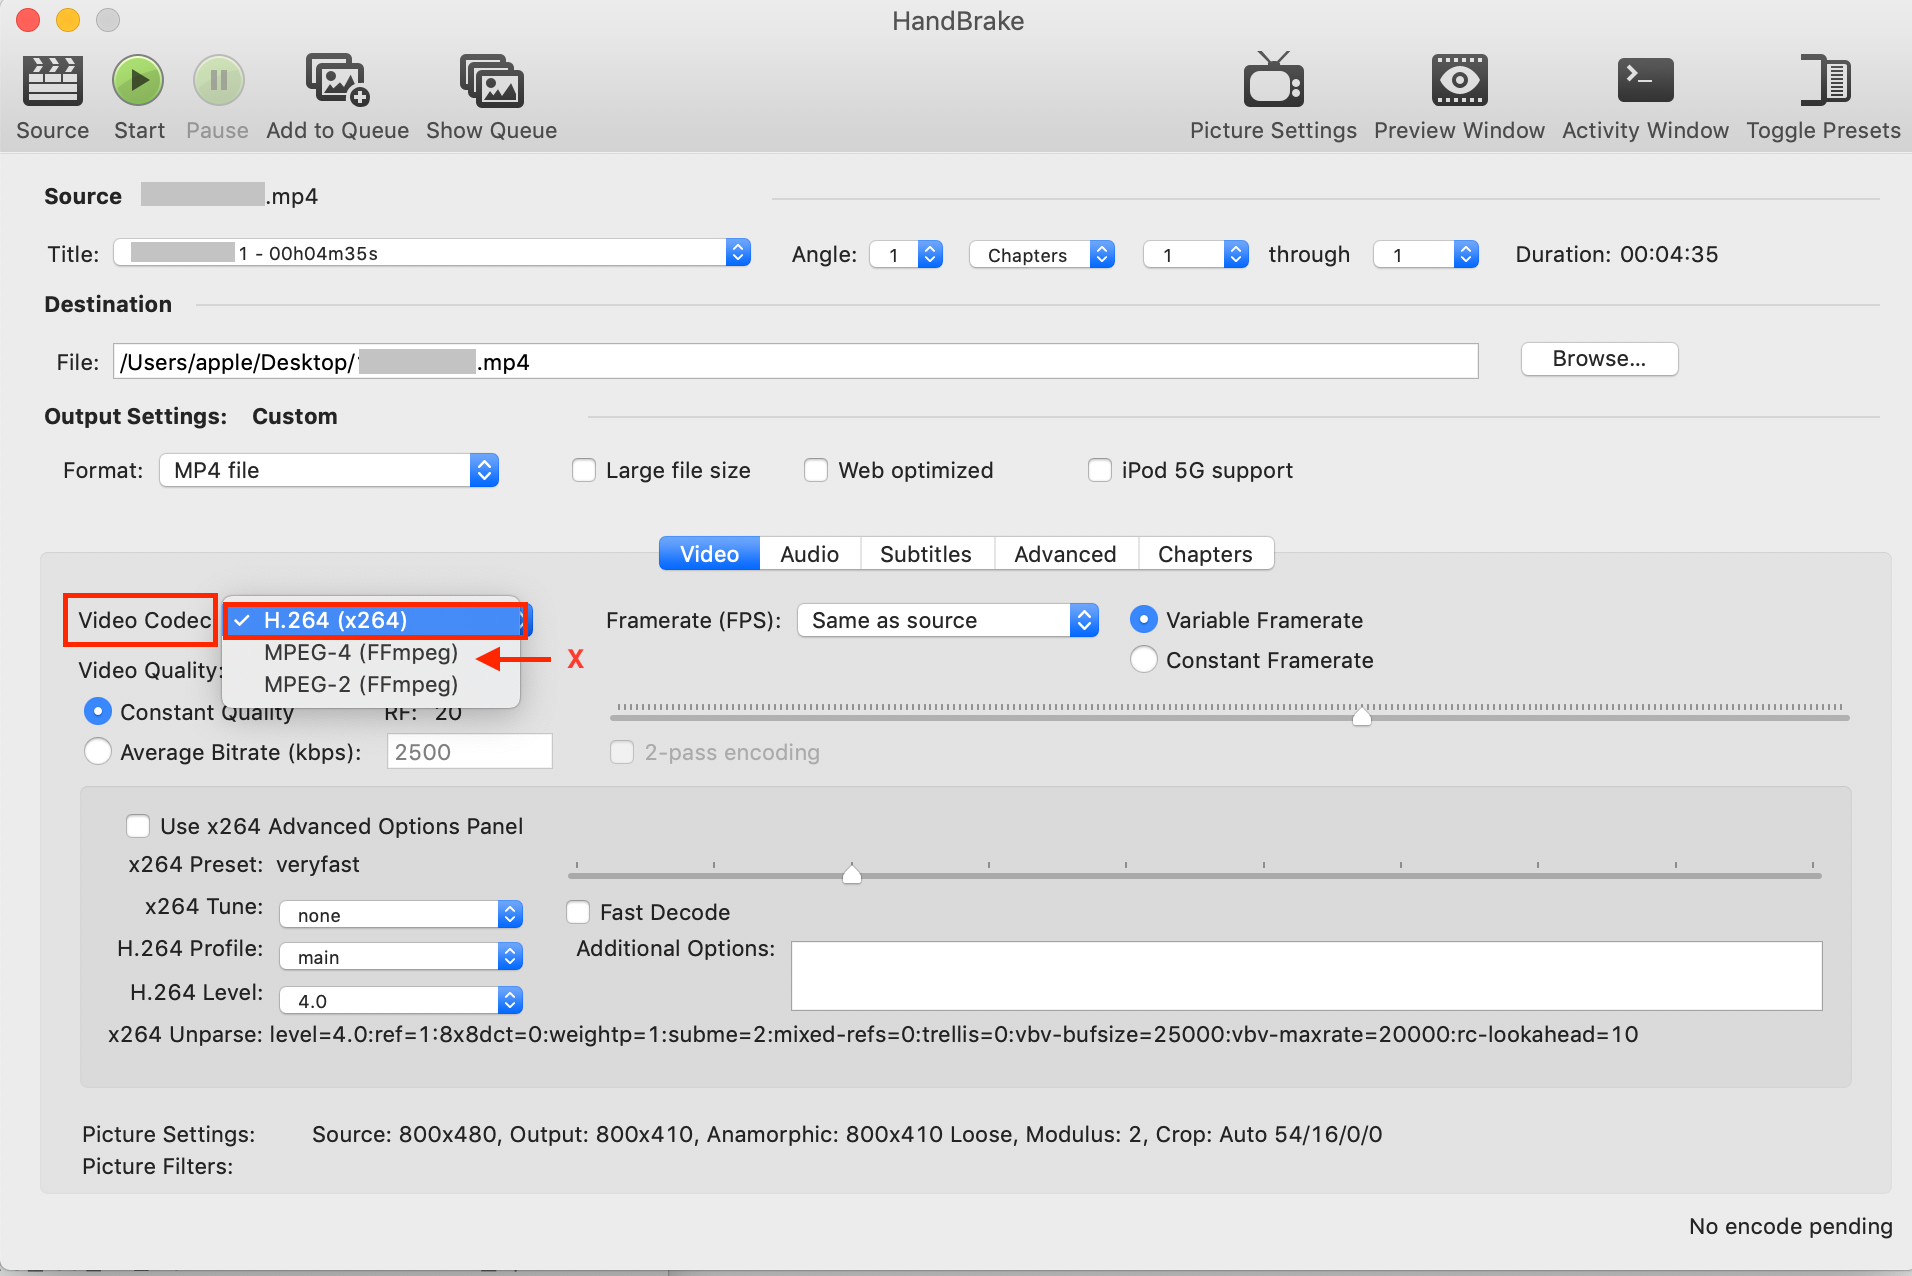Click the Pause toolbar icon
The image size is (1912, 1276).
218,81
